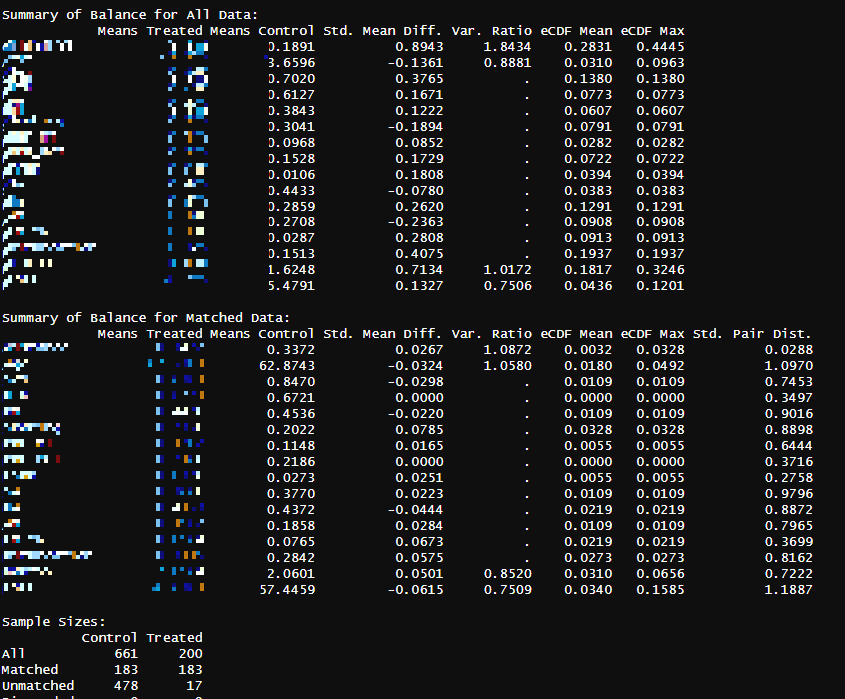Click the Std. Pair Dist. value 0.0288
This screenshot has width=845, height=699.
[788, 350]
